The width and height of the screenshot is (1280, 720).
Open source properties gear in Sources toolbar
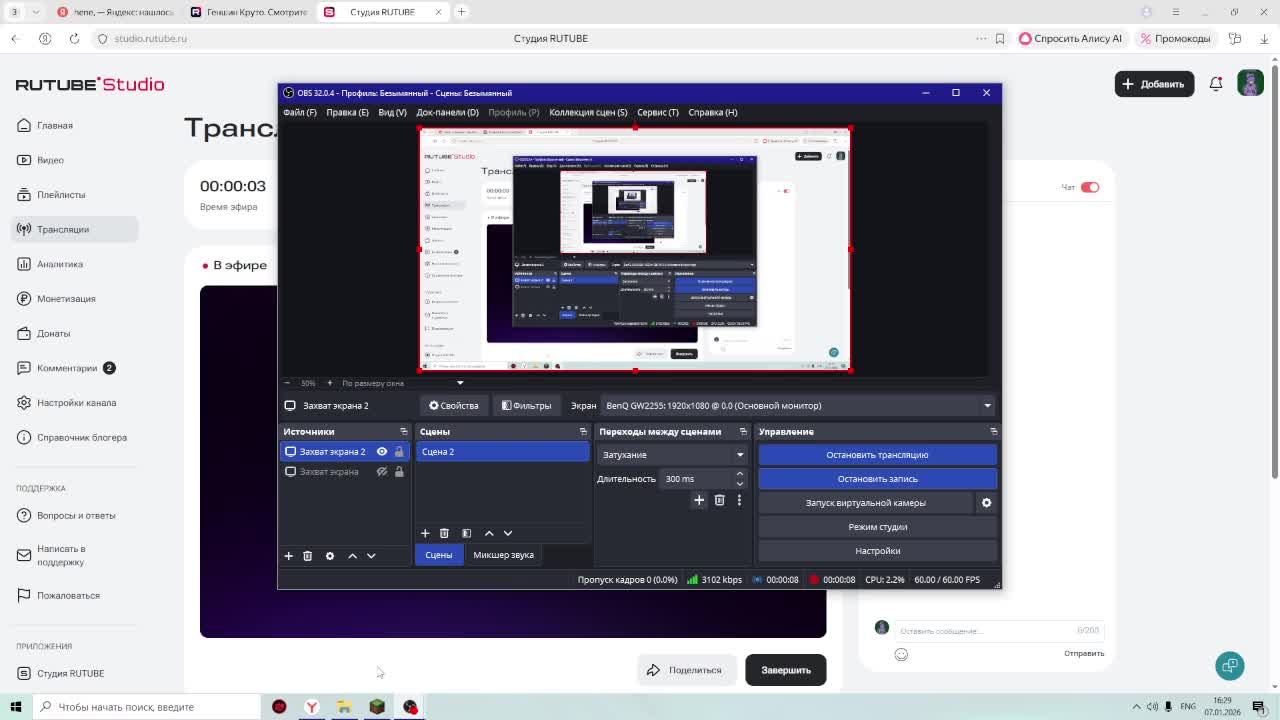[330, 556]
